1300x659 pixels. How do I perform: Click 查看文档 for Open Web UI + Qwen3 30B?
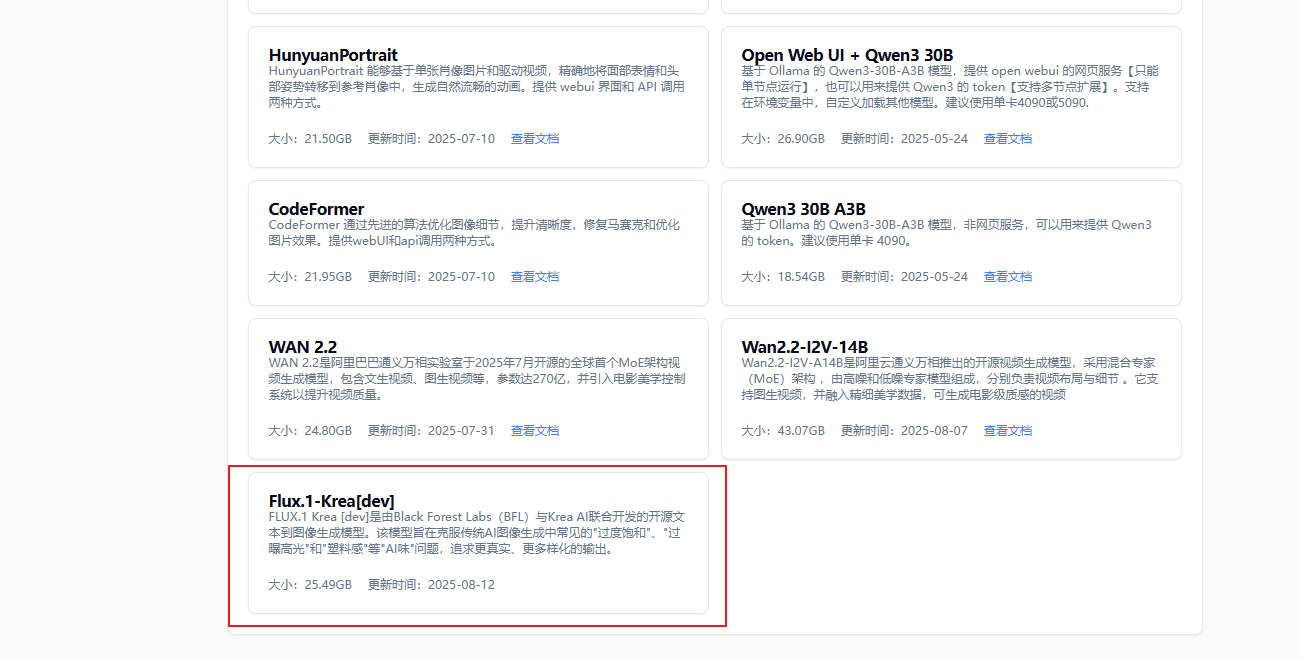[x=1007, y=139]
